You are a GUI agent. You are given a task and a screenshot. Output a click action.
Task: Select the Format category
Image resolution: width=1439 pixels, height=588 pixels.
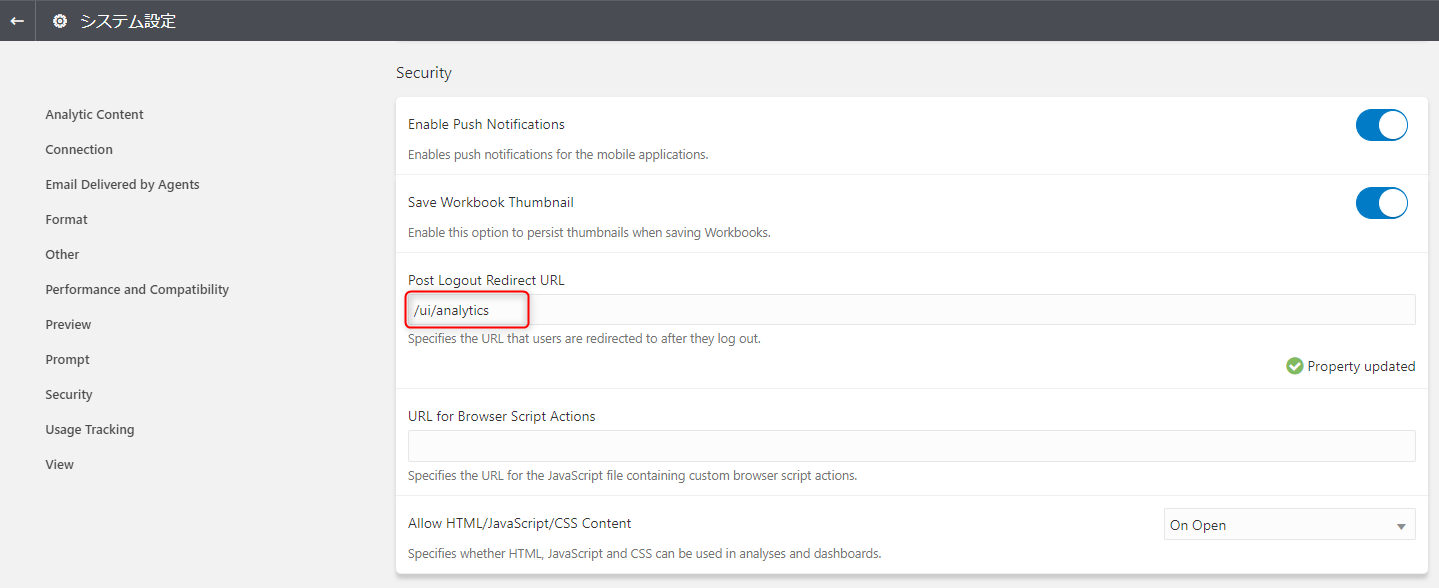(66, 220)
